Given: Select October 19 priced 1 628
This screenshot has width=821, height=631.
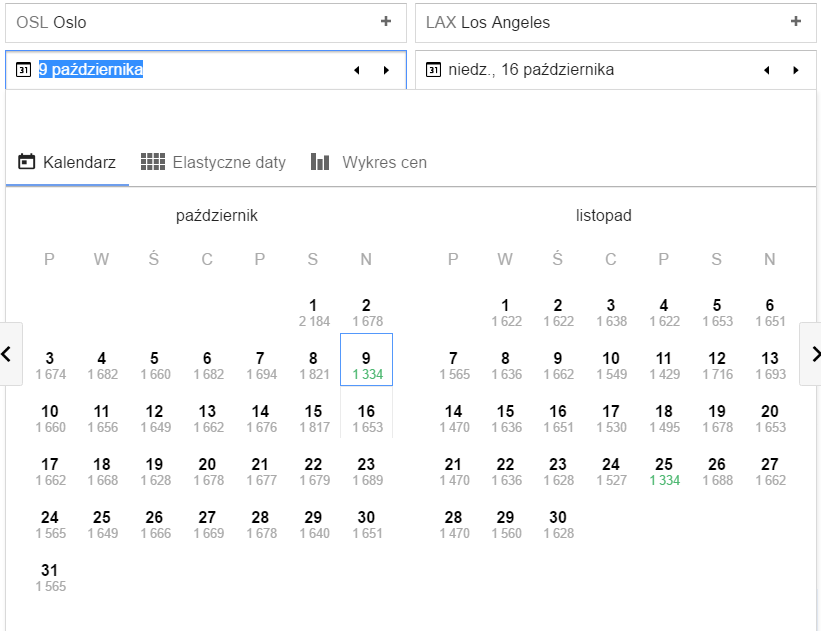Looking at the screenshot, I should coord(155,471).
